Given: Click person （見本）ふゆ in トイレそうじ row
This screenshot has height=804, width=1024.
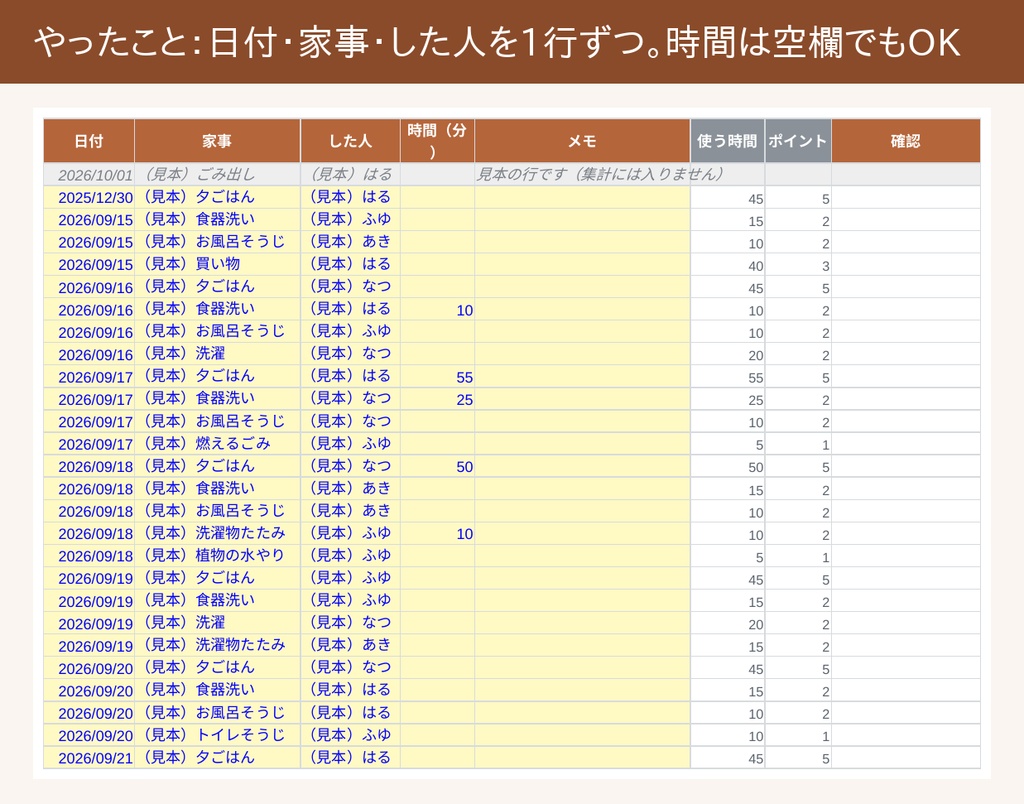Looking at the screenshot, I should (x=350, y=735).
